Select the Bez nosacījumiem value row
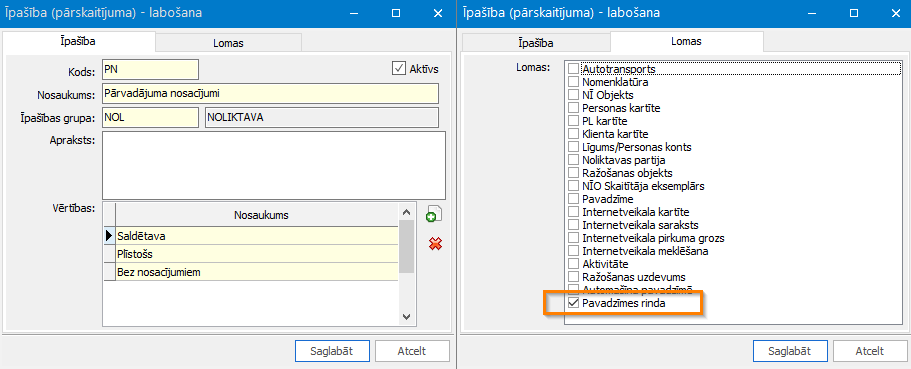The height and width of the screenshot is (369, 911). coord(257,272)
